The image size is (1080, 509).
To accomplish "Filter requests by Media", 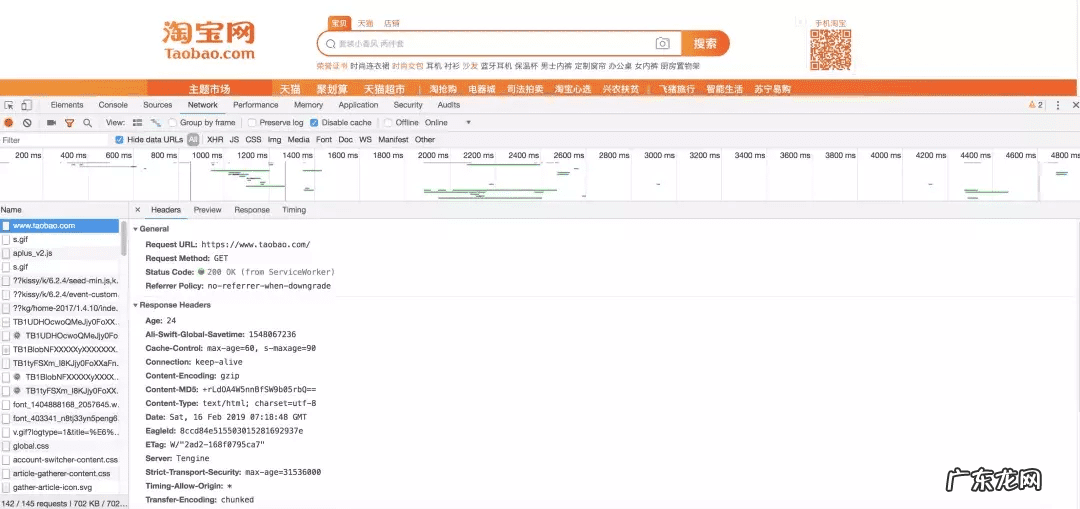I will tap(299, 140).
